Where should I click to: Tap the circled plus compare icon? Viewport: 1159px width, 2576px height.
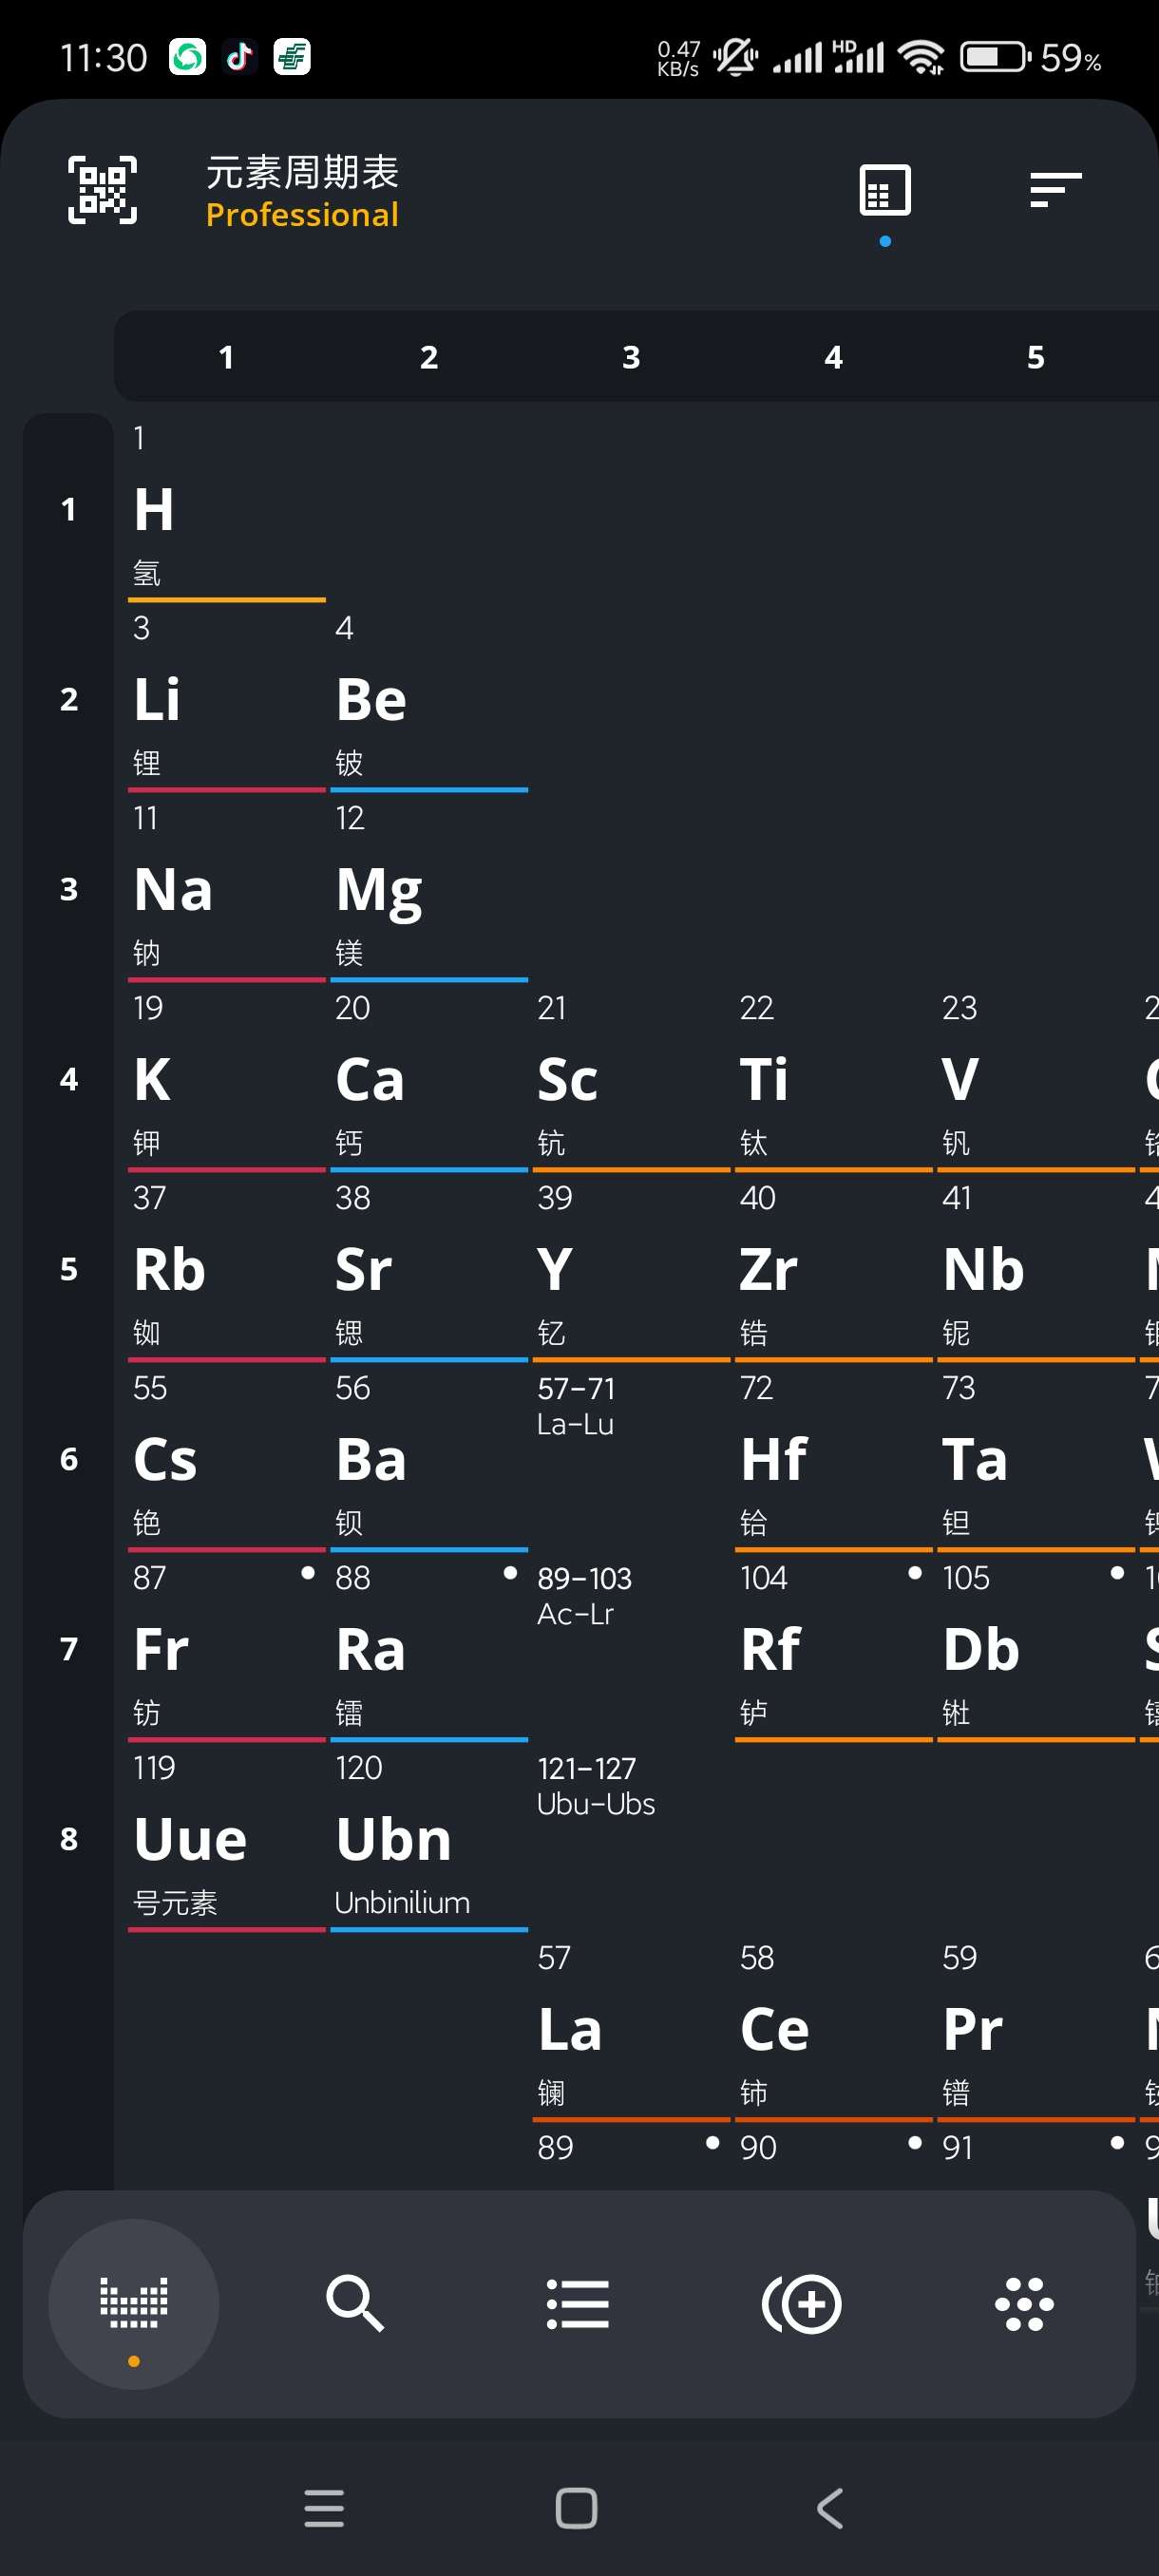[801, 2303]
